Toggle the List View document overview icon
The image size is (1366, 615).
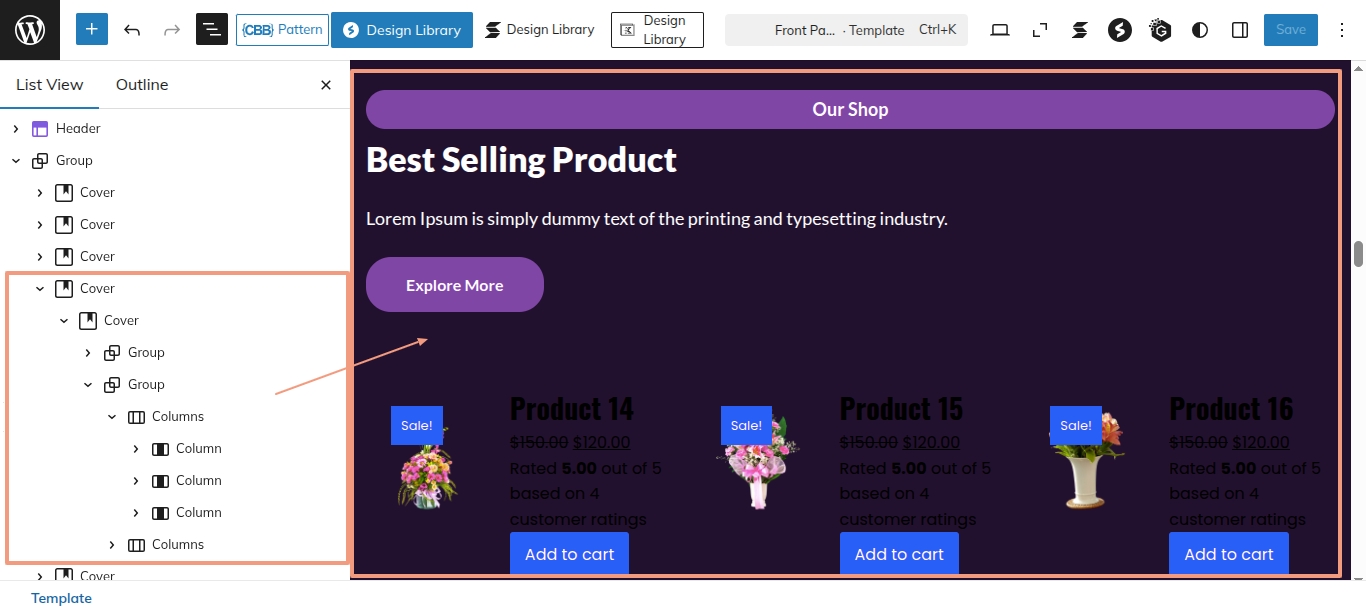(x=211, y=30)
